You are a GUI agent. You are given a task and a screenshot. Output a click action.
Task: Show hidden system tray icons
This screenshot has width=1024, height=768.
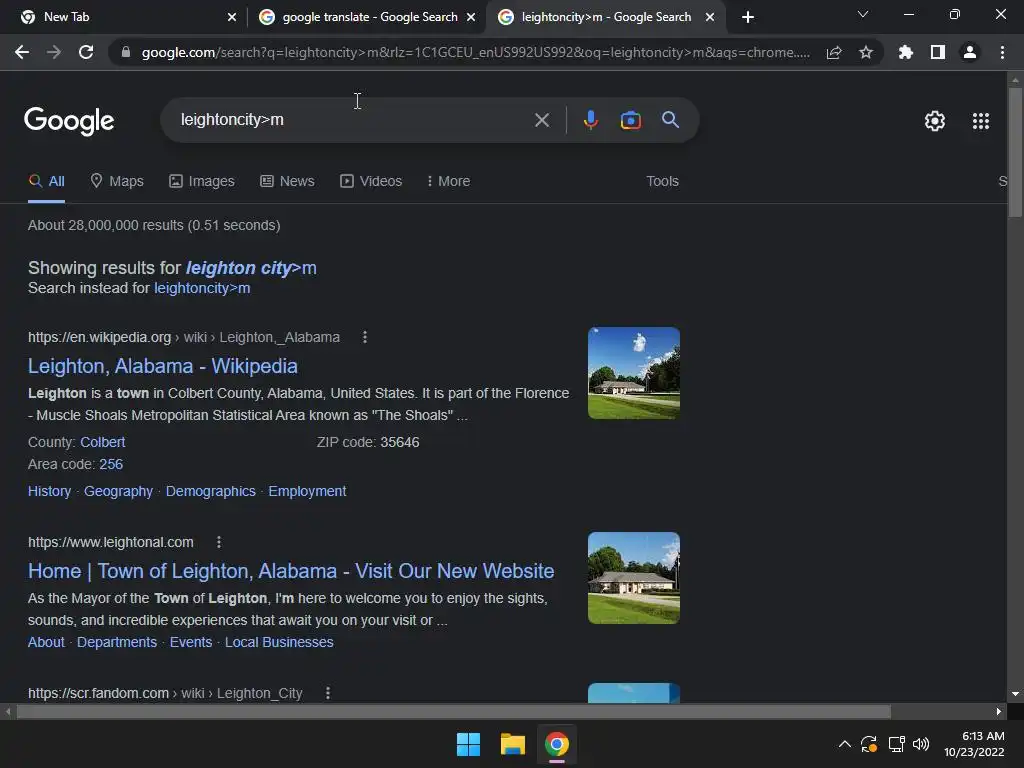(x=844, y=744)
